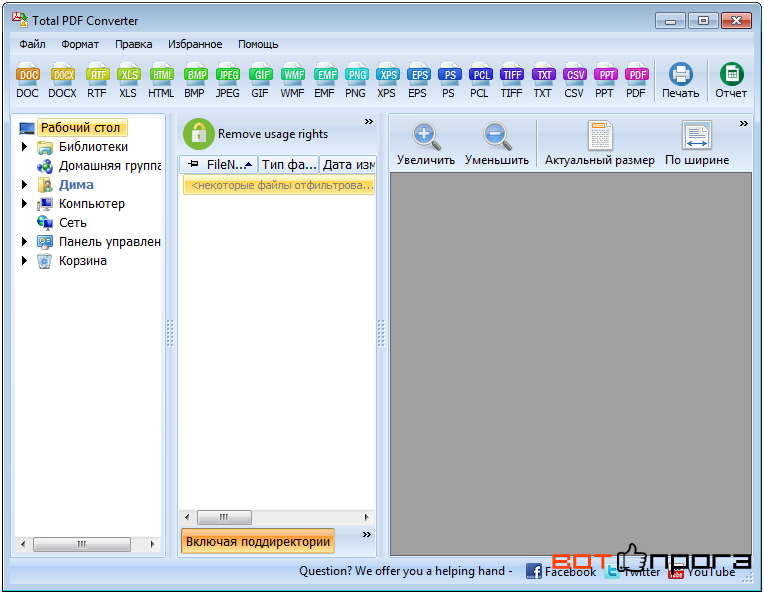The width and height of the screenshot is (764, 594).
Task: Convert selected file to HTML
Action: coord(161,80)
